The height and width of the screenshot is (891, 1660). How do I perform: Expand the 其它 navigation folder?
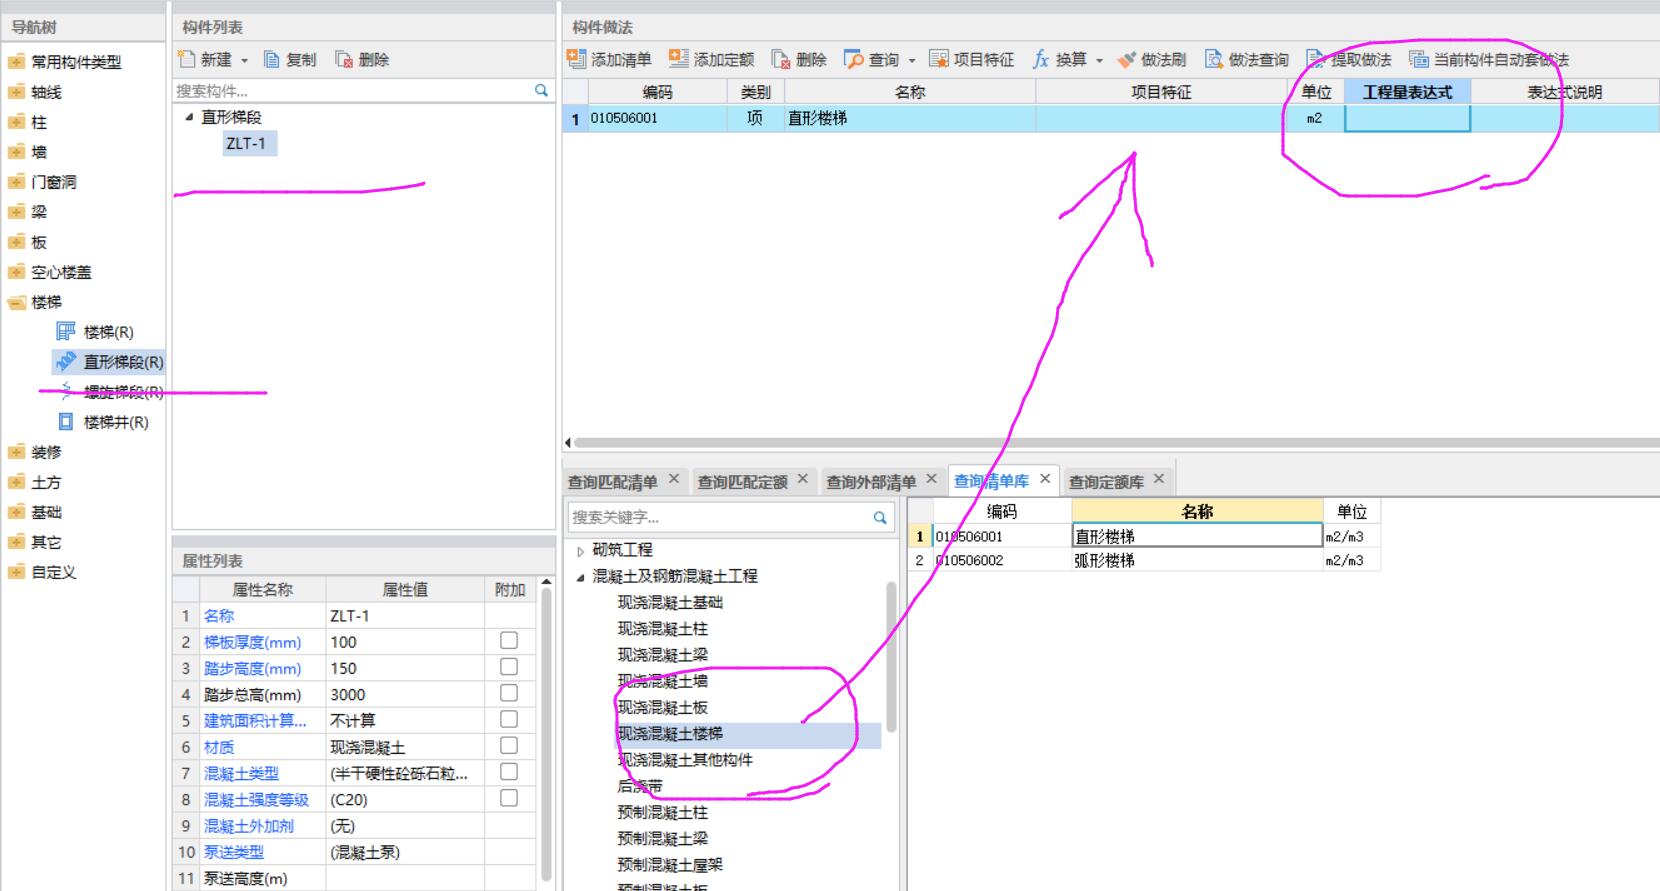(x=16, y=542)
